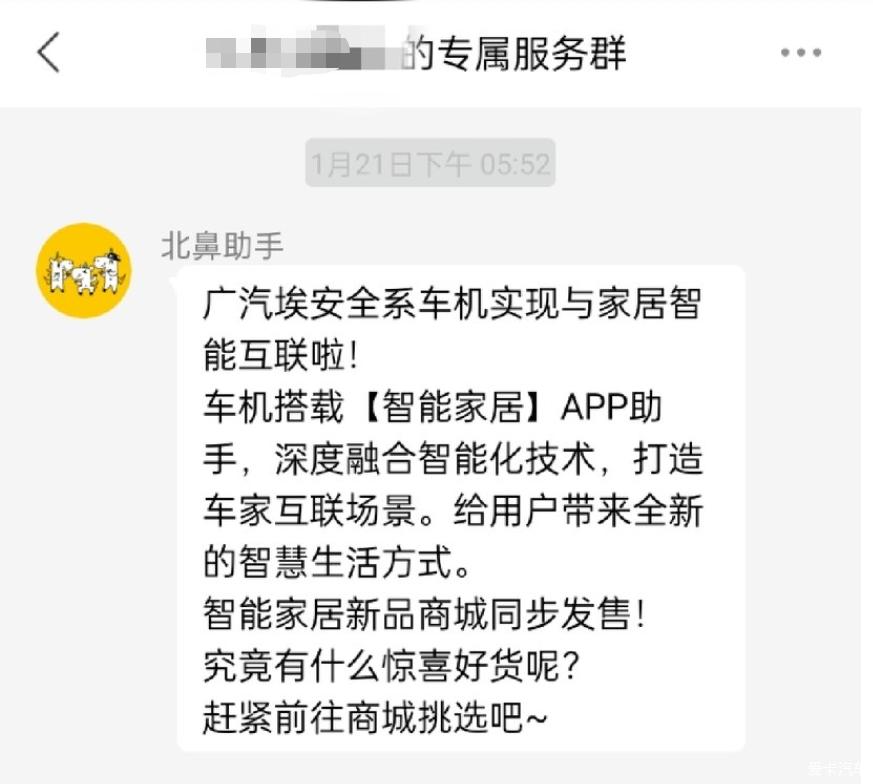
Task: Tap the line 赶紧前往商城挑选吧~
Action: 375,718
